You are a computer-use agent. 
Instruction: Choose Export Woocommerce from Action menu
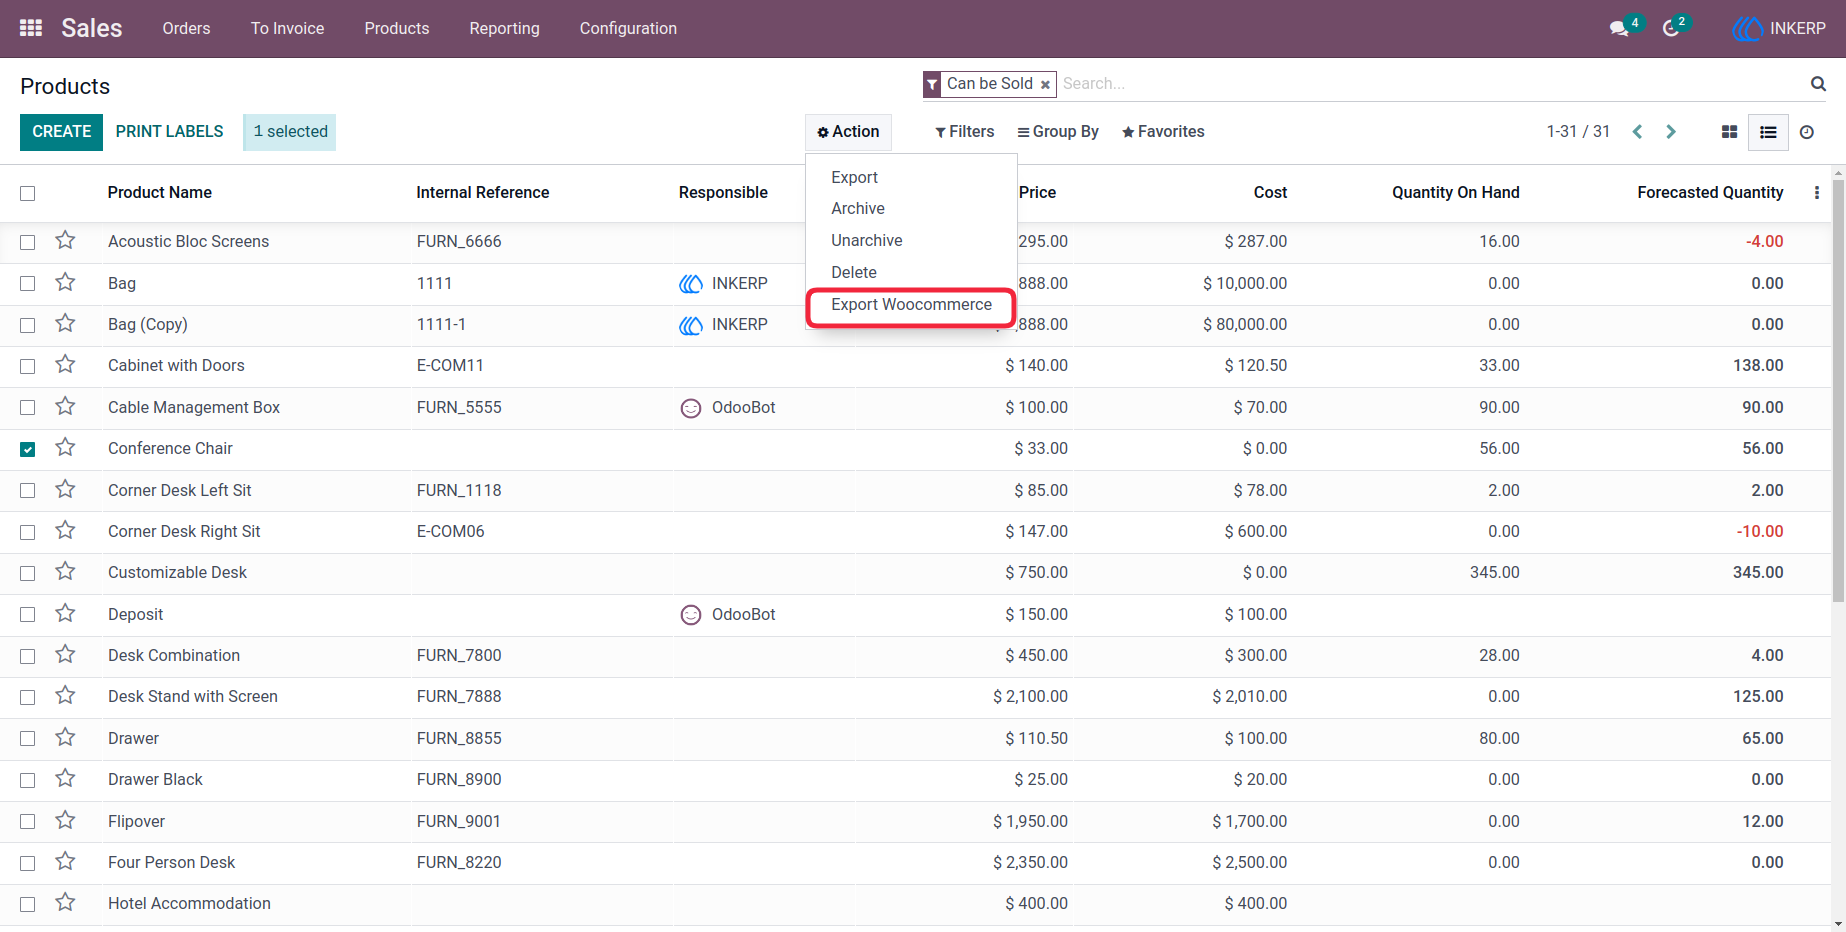[x=911, y=305]
